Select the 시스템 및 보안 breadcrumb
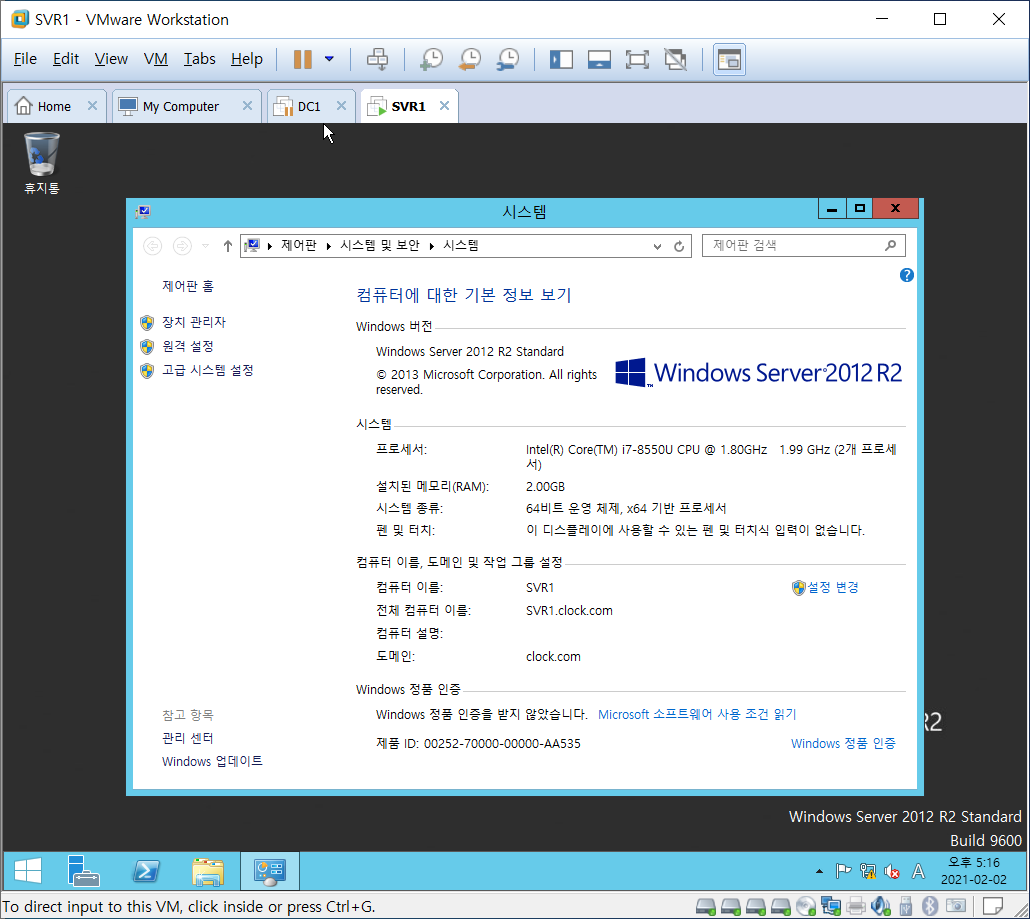This screenshot has width=1030, height=919. [x=379, y=245]
